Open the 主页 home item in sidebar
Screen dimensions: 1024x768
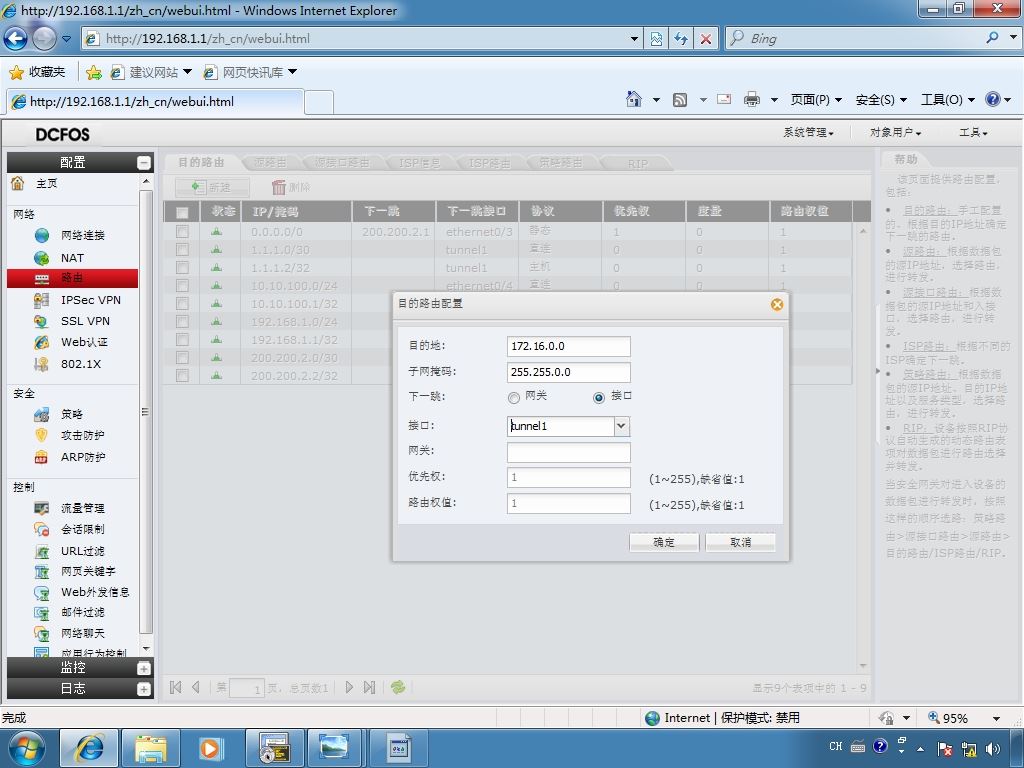pyautogui.click(x=46, y=184)
